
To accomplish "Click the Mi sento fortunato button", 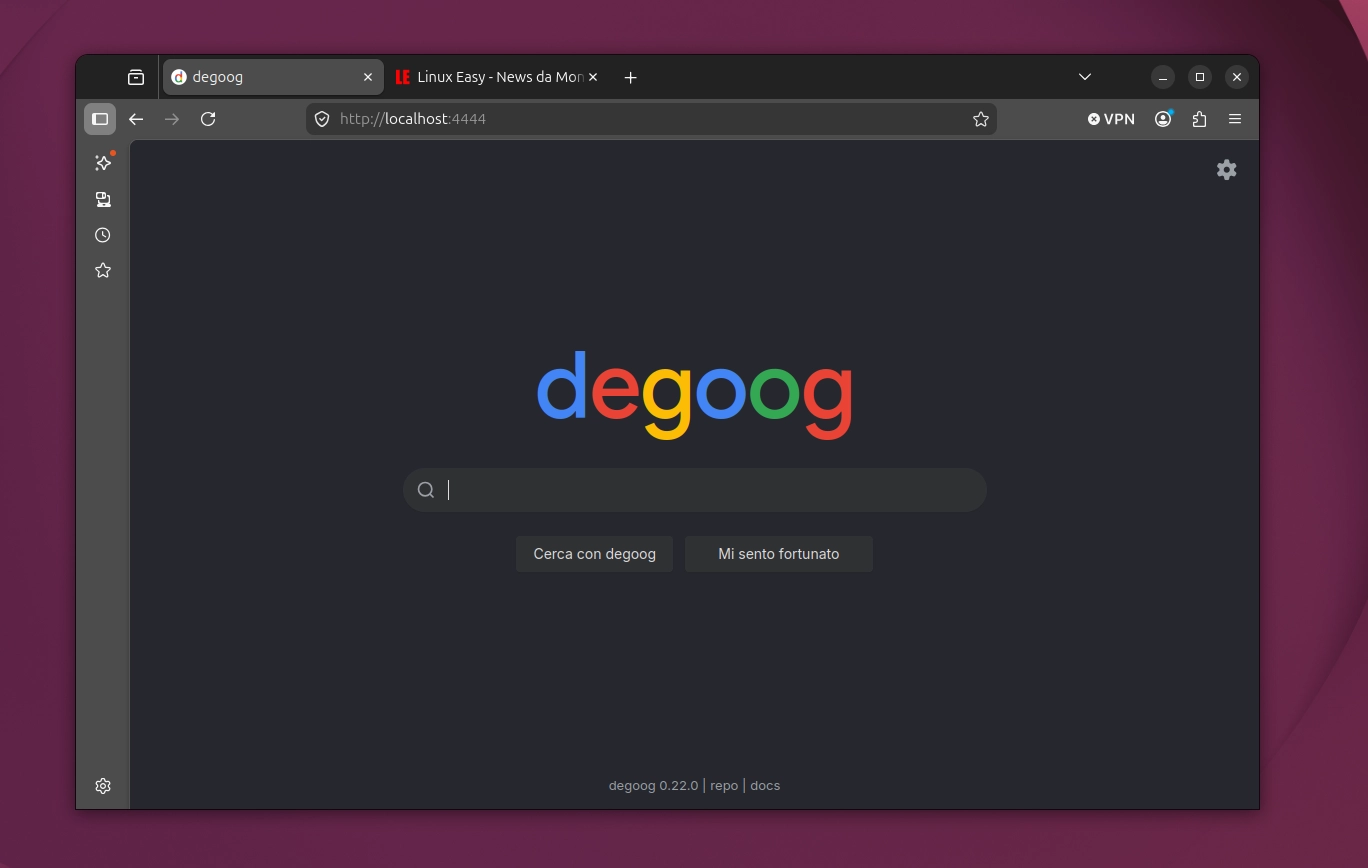I will [x=779, y=554].
